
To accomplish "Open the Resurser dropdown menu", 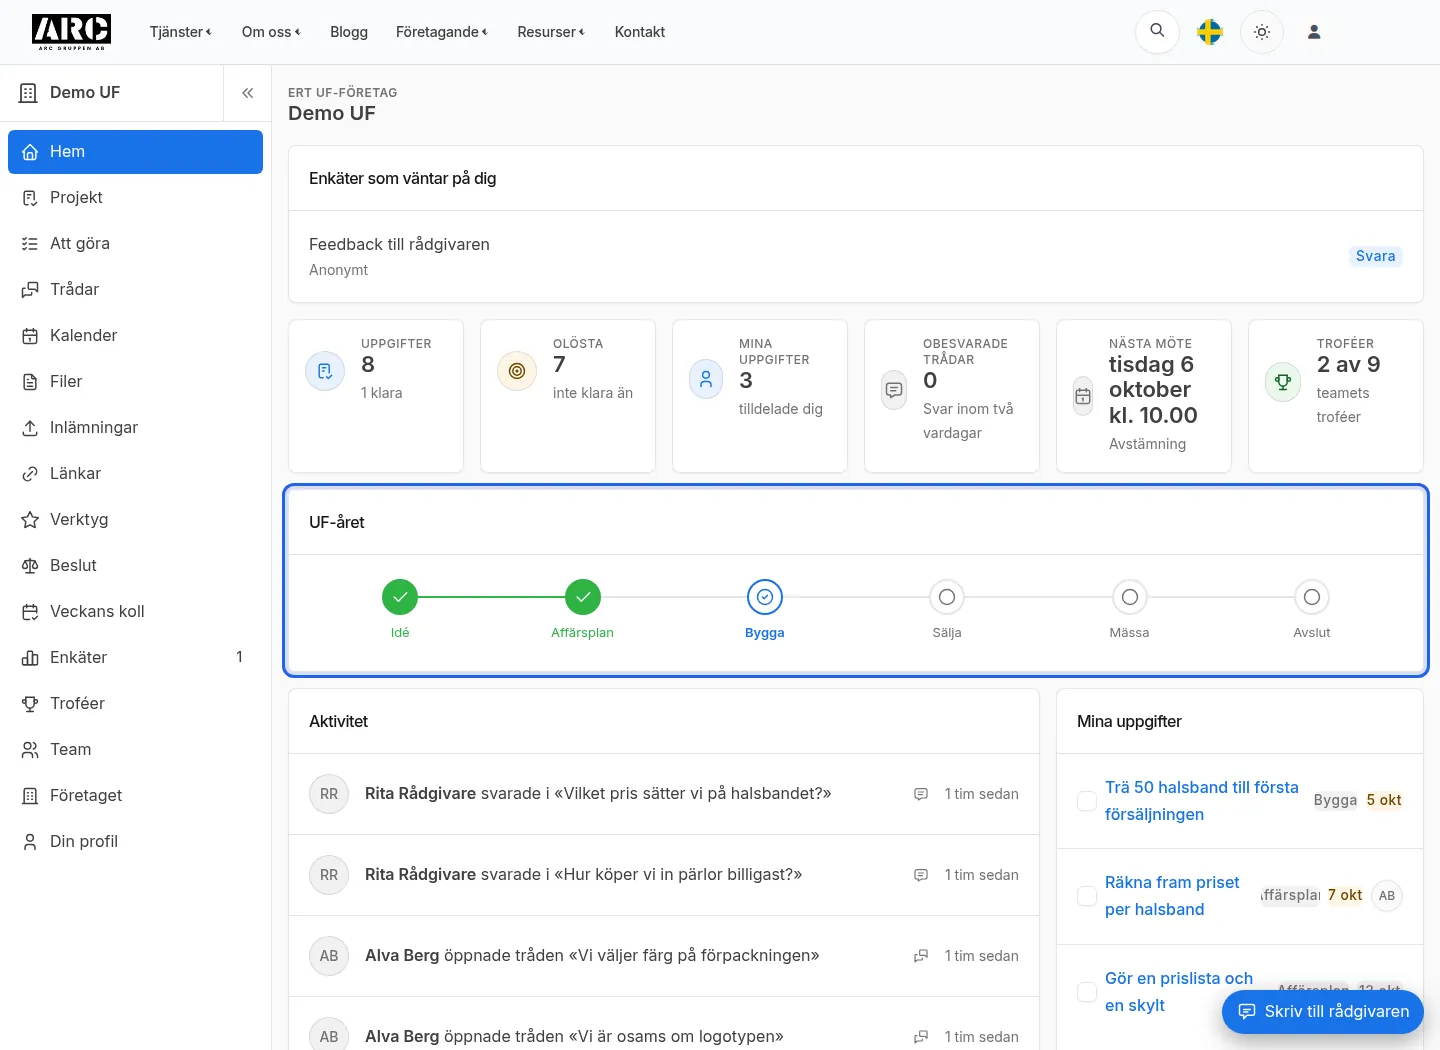I will (551, 32).
